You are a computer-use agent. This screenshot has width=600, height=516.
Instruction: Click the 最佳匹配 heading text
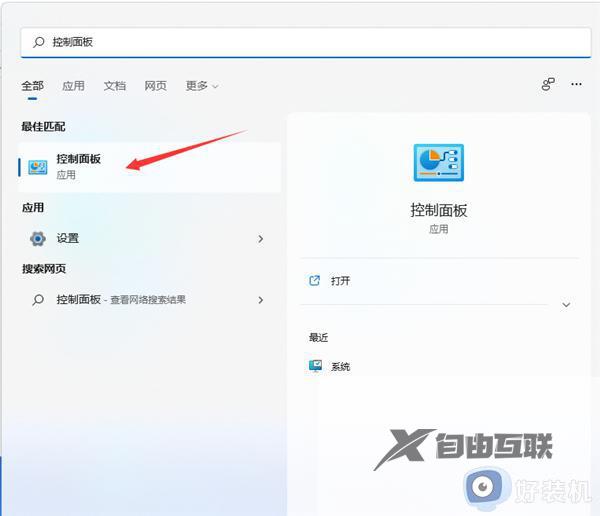click(x=43, y=127)
